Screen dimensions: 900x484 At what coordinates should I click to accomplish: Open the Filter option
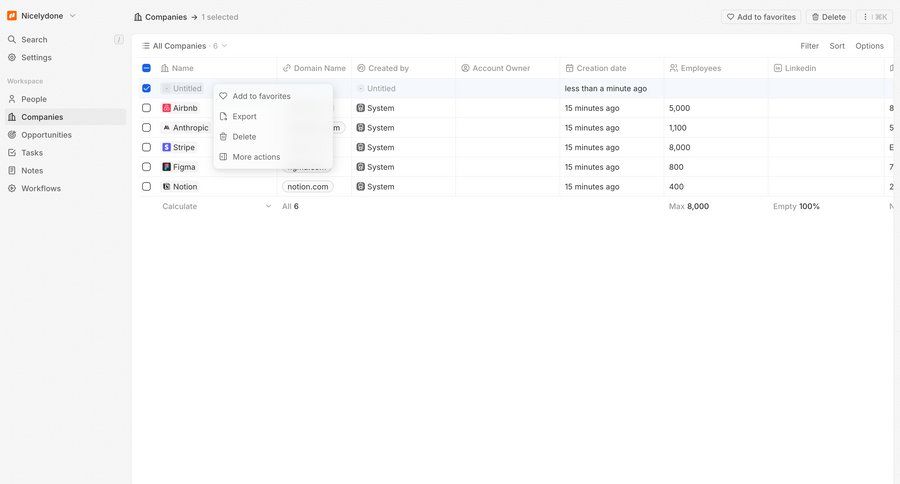tap(809, 46)
